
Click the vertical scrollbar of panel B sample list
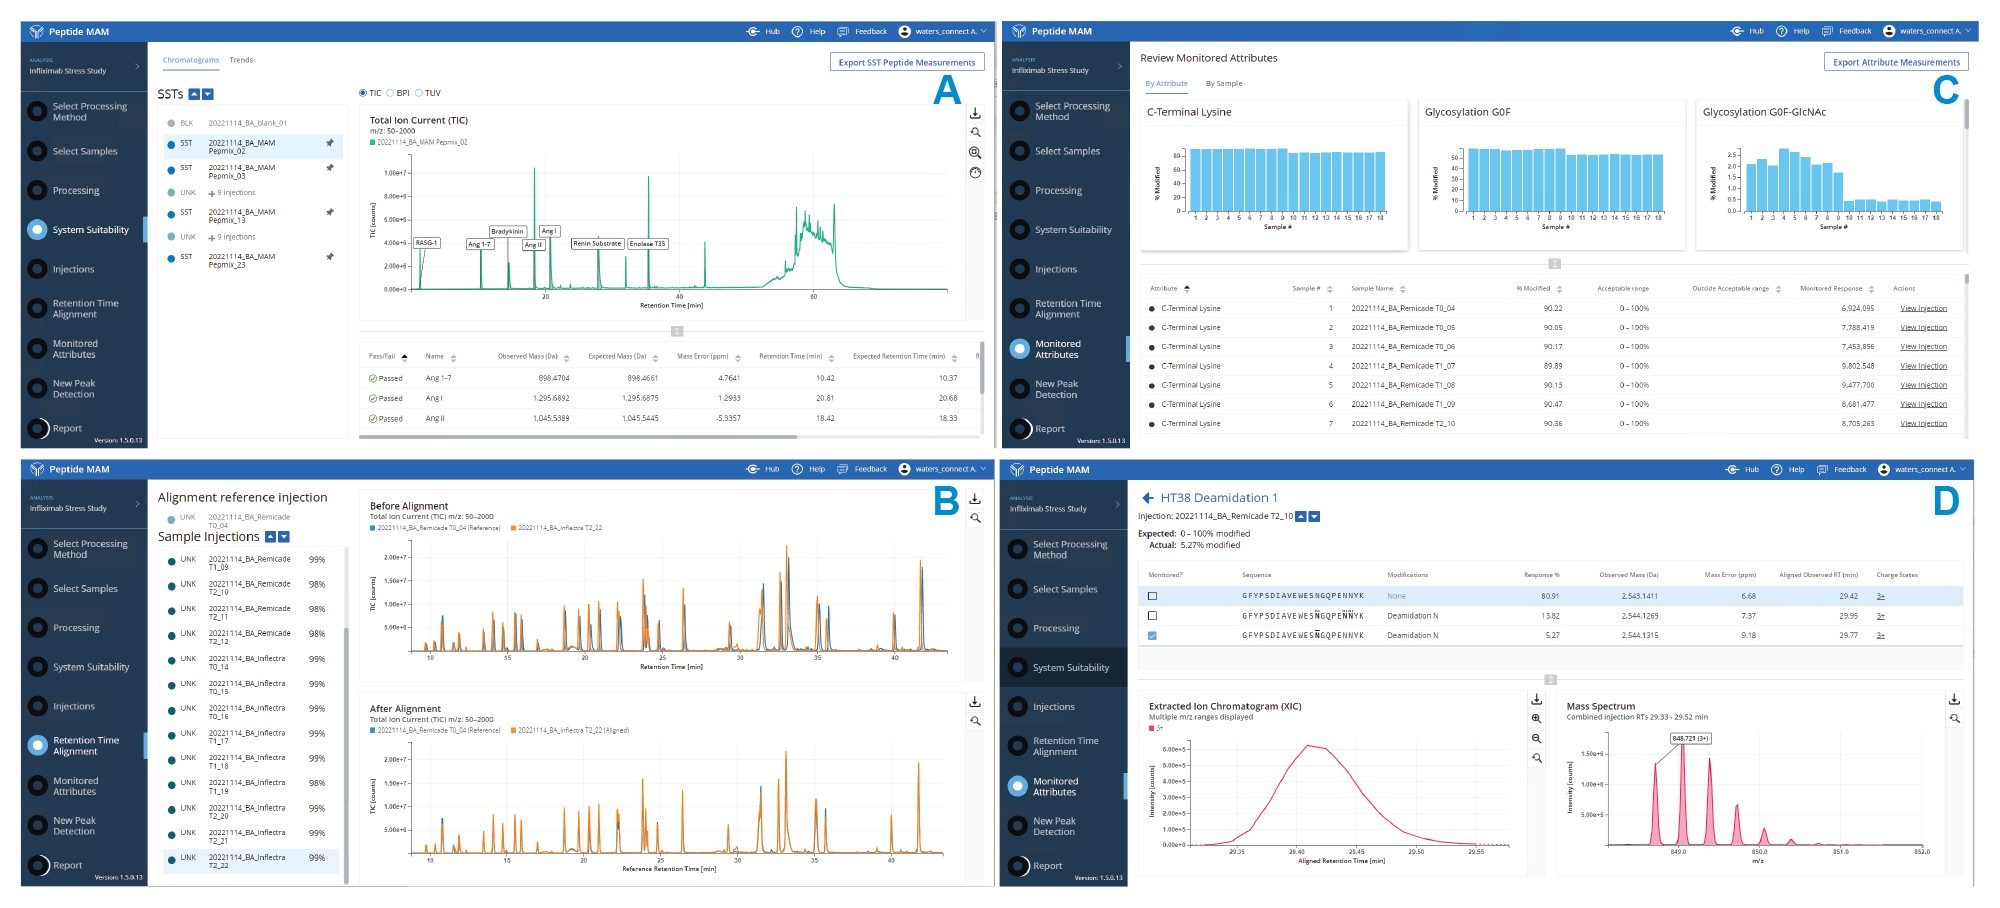click(x=346, y=755)
